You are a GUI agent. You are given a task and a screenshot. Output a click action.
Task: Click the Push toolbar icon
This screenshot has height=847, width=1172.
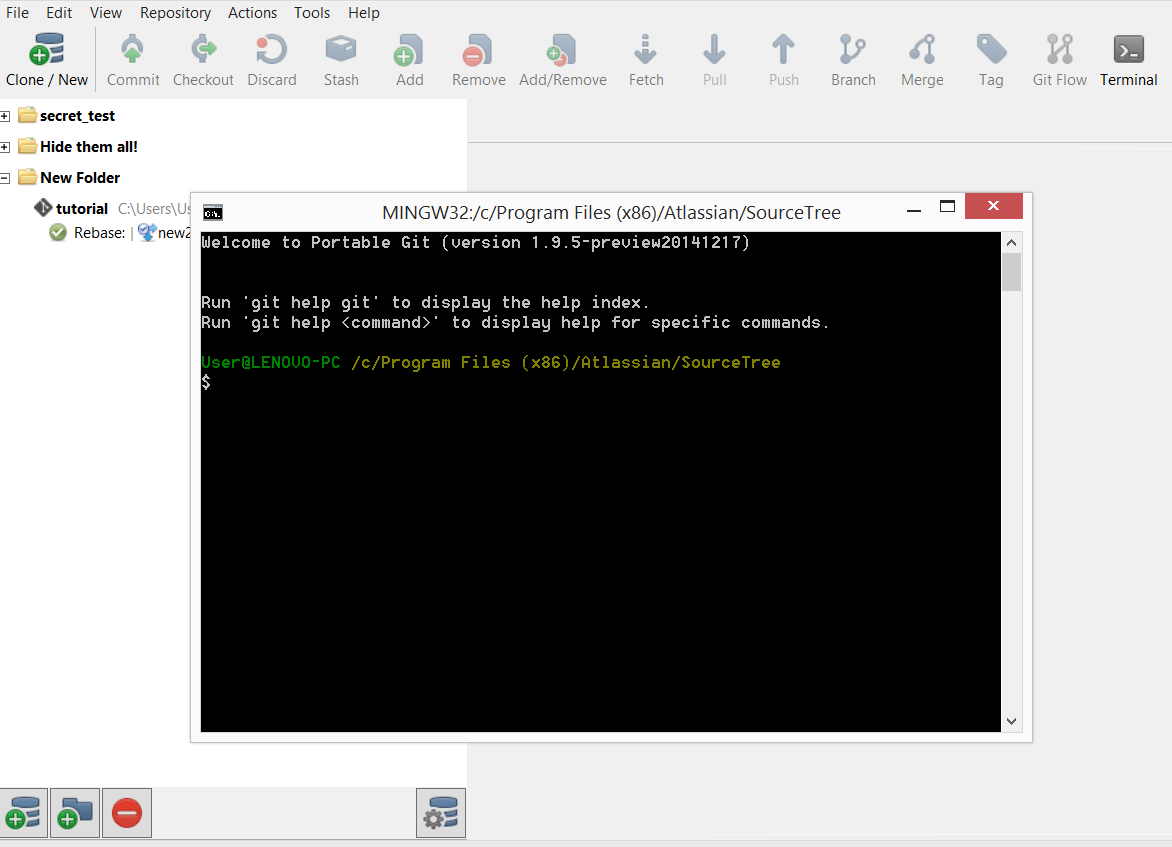783,50
